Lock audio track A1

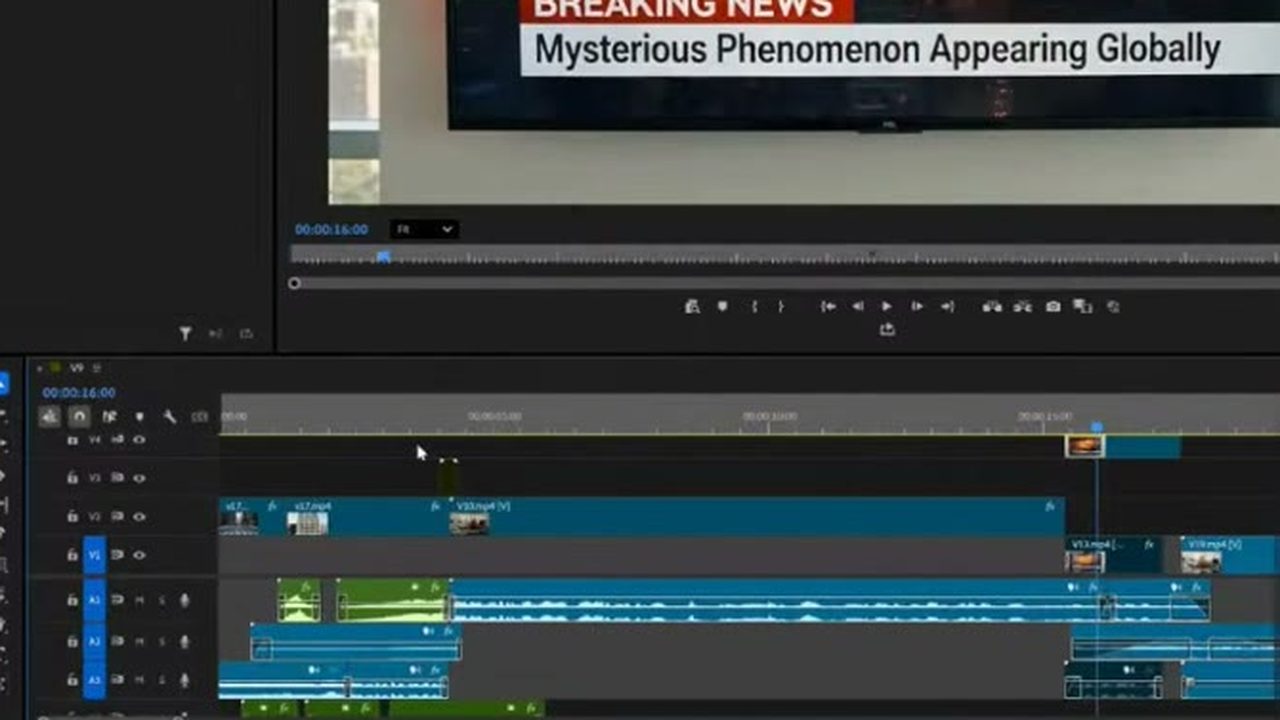72,600
